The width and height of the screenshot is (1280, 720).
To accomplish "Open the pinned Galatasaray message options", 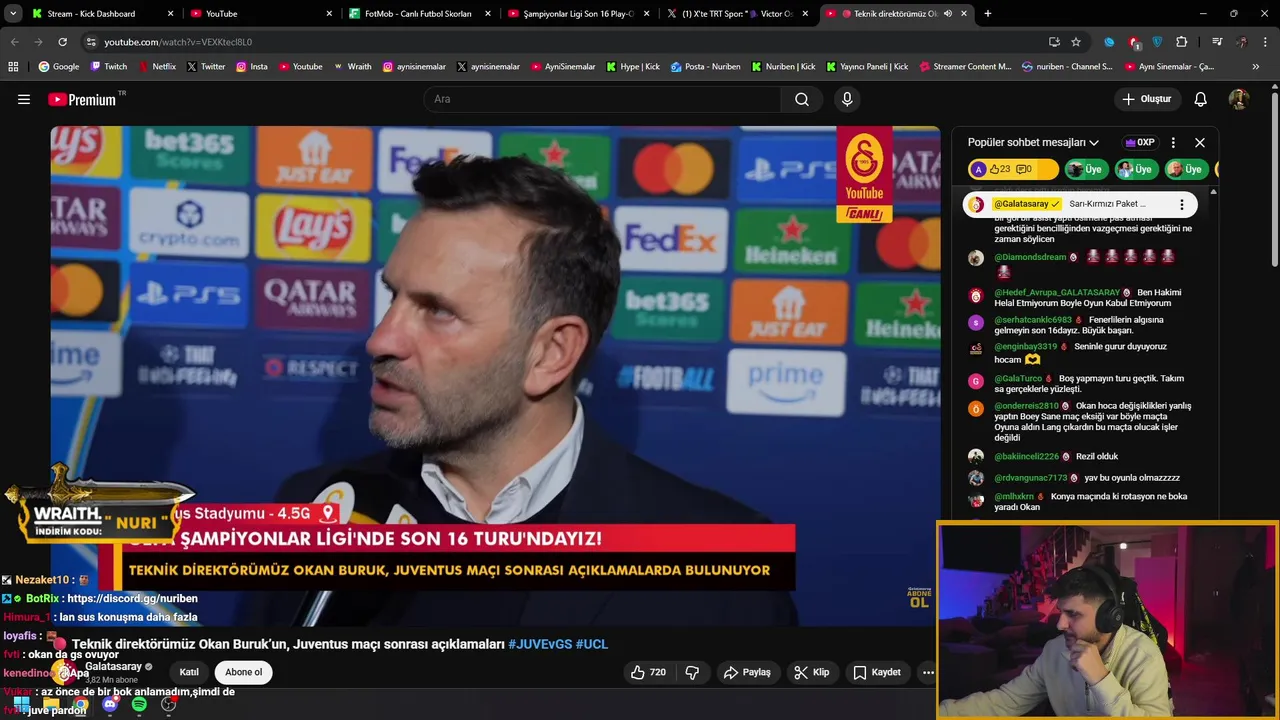I will click(x=1181, y=204).
